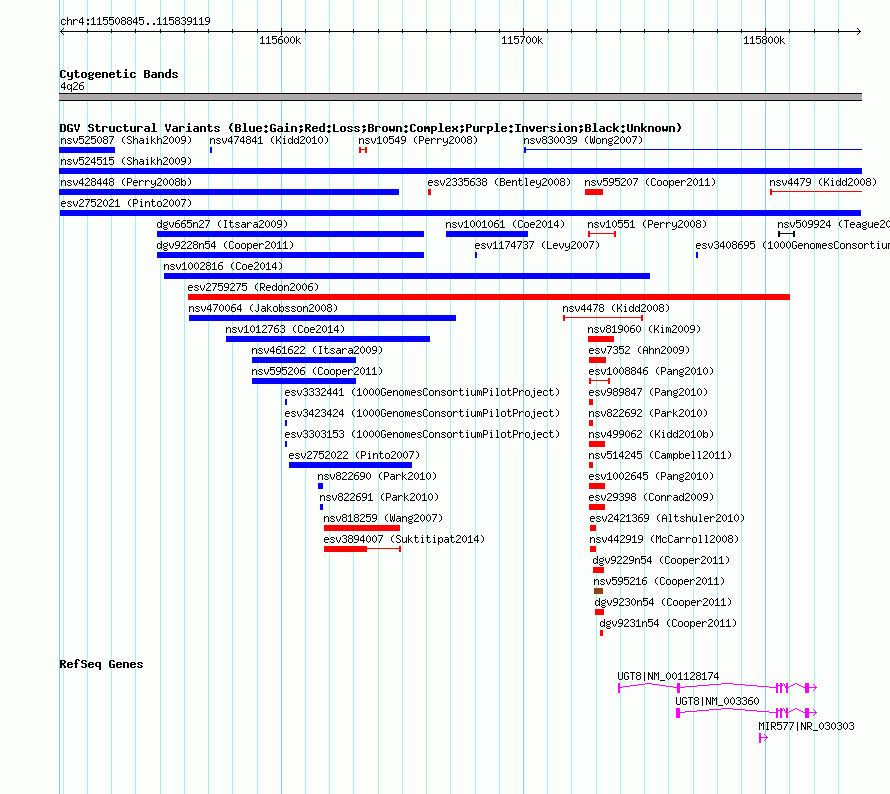
Task: Click the esv1002645 (Pang2010) label
Action: (652, 476)
